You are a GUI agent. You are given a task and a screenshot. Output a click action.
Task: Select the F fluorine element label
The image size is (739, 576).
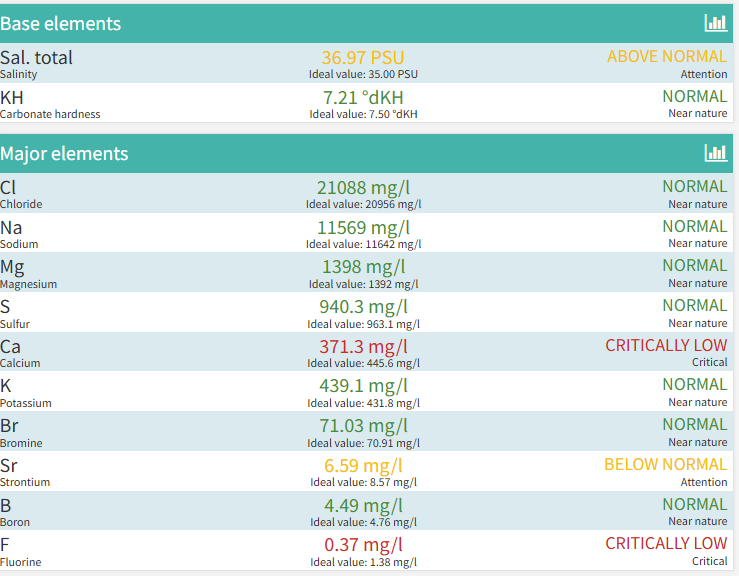[x=5, y=545]
